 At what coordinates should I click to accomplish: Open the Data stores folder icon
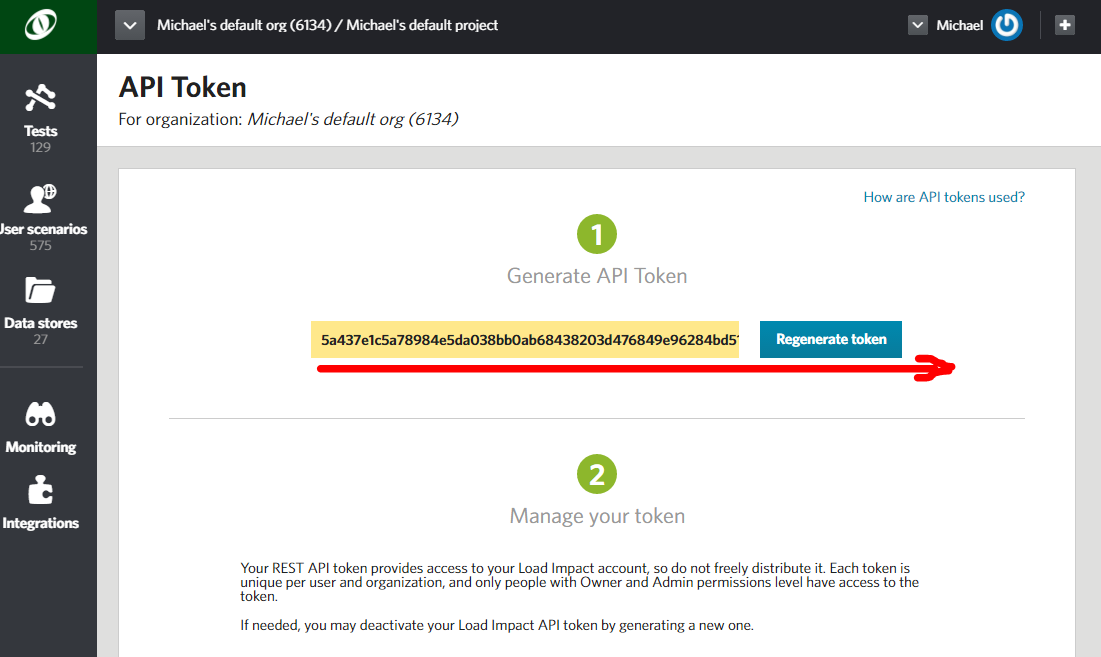click(40, 290)
